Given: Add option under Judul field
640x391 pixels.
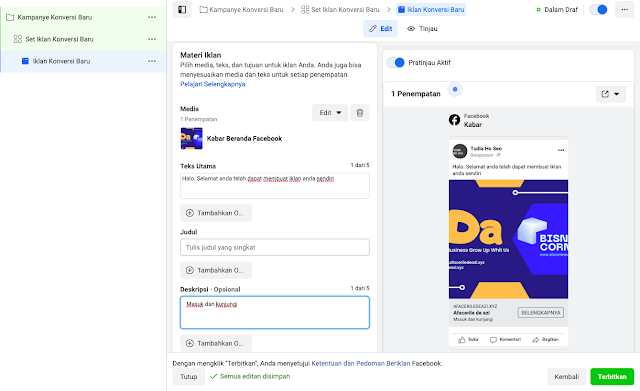Looking at the screenshot, I should 216,270.
